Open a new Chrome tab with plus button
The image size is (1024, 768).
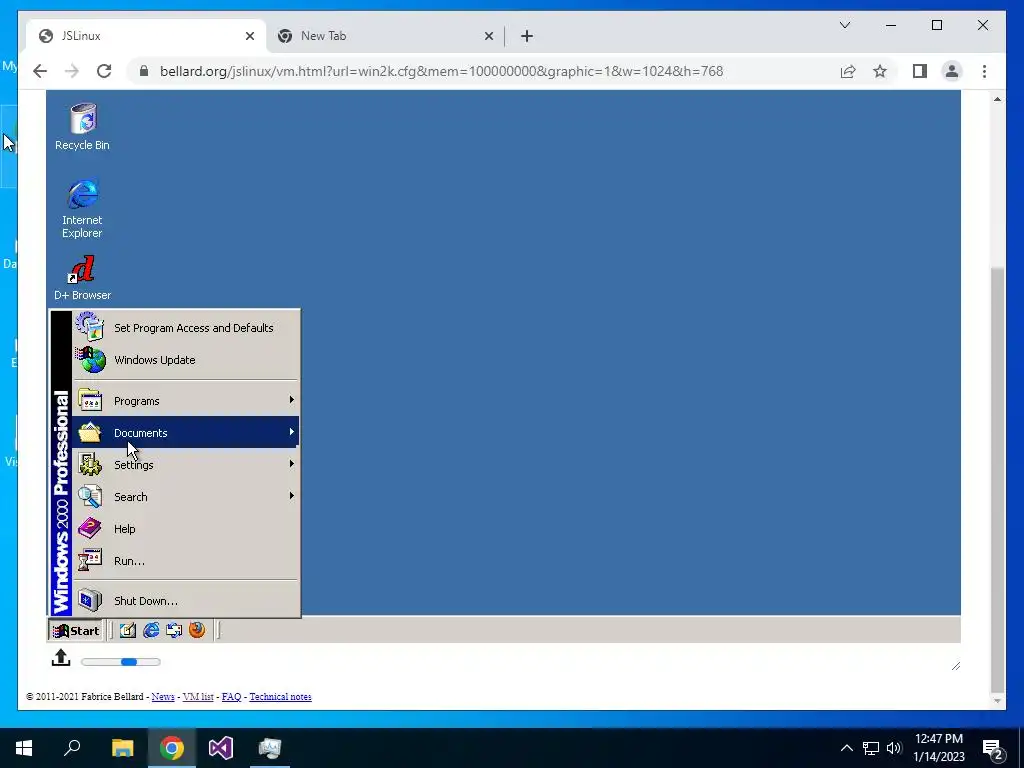click(x=526, y=36)
